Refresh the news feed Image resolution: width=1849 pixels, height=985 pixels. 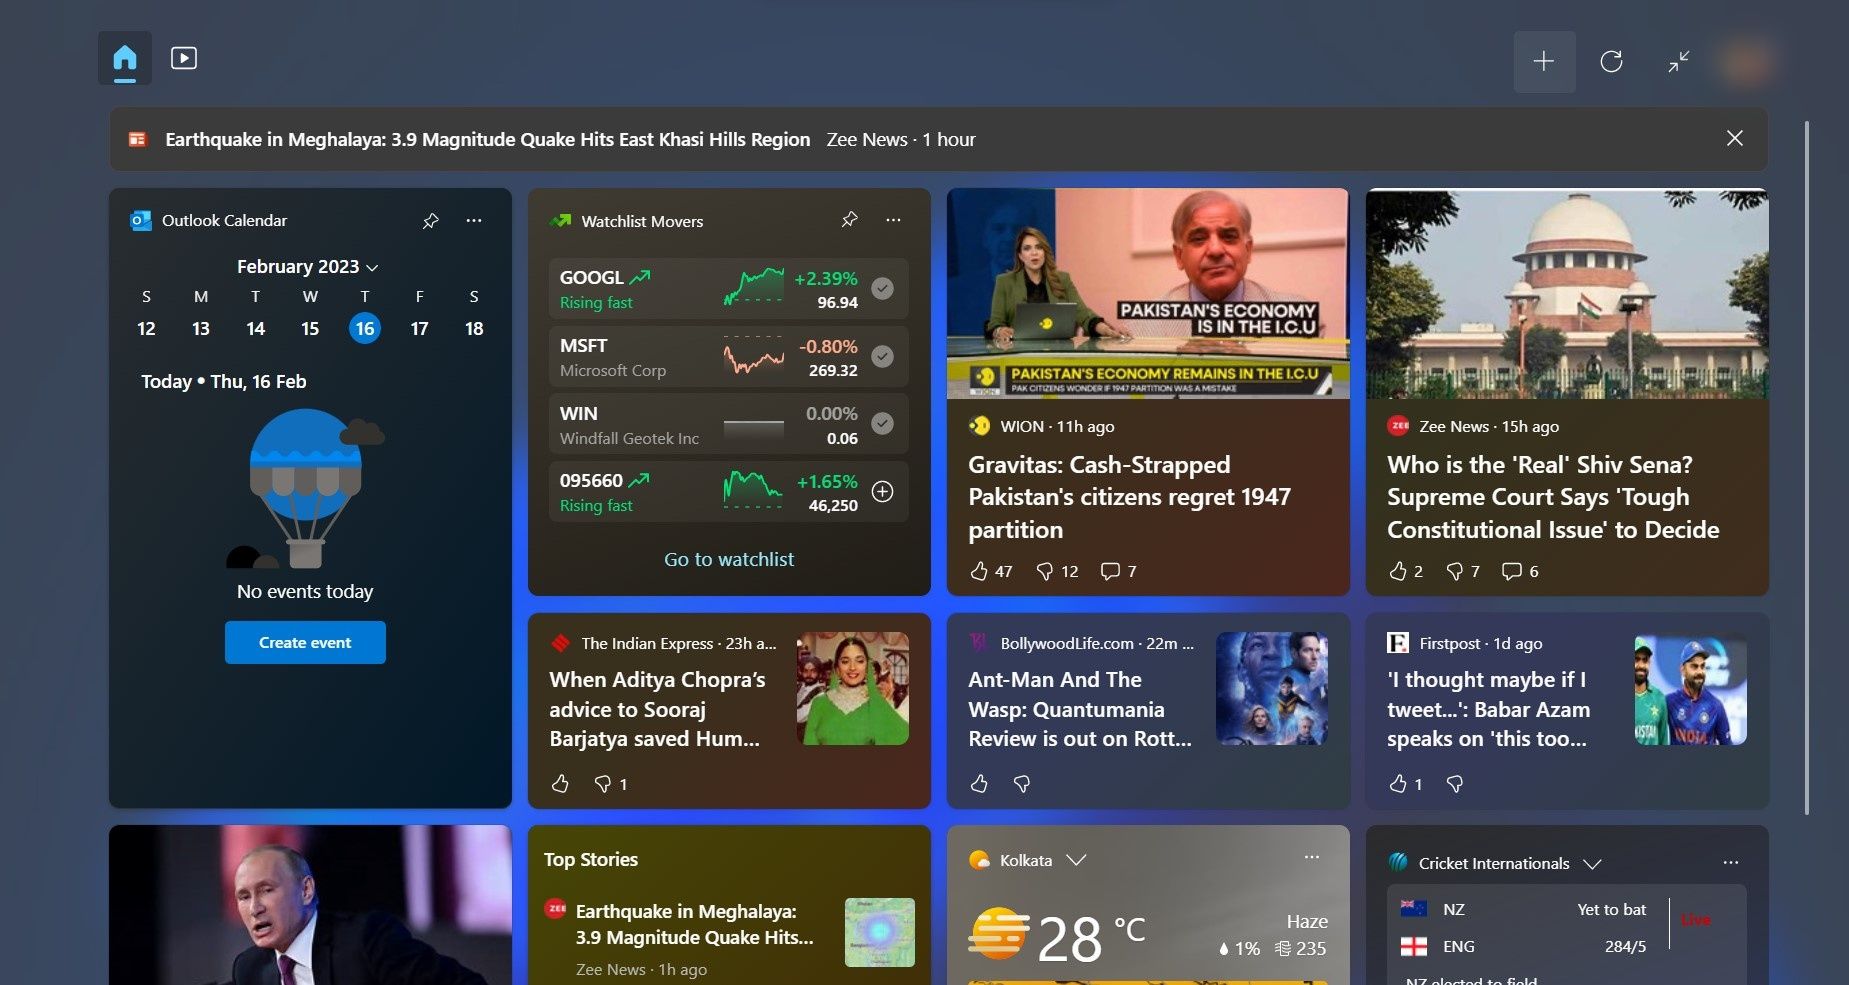[1611, 61]
